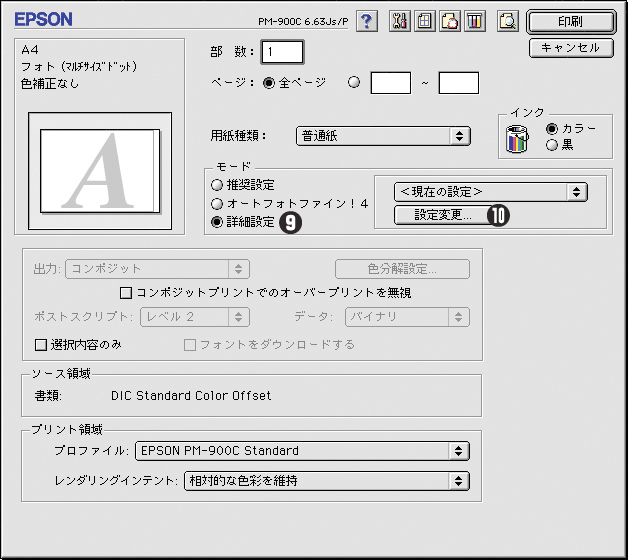Open the background print clock icon
Screen dimensions: 628x560
(x=450, y=21)
